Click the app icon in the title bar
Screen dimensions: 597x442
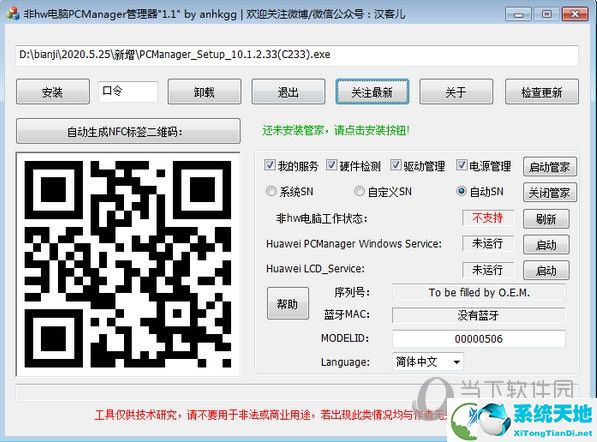pyautogui.click(x=13, y=14)
